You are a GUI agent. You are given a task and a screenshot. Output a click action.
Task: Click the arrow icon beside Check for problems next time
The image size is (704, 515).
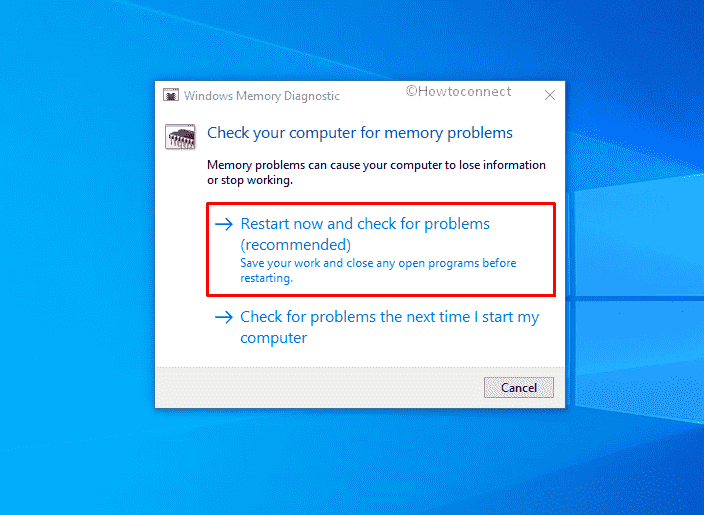click(224, 317)
